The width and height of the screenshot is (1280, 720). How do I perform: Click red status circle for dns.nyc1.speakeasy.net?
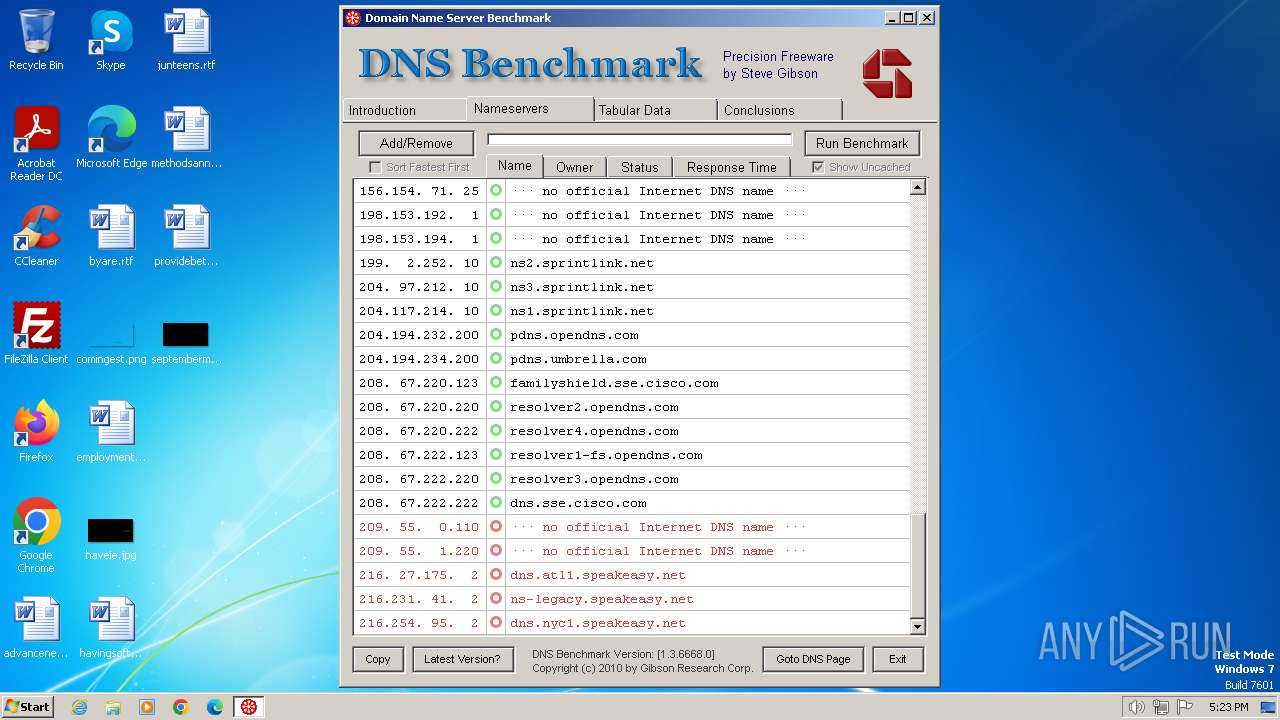click(x=496, y=623)
